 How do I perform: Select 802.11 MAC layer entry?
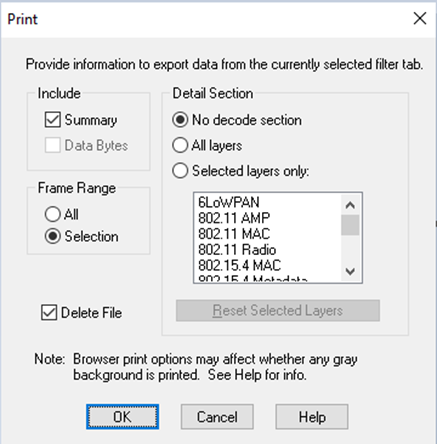[x=234, y=234]
